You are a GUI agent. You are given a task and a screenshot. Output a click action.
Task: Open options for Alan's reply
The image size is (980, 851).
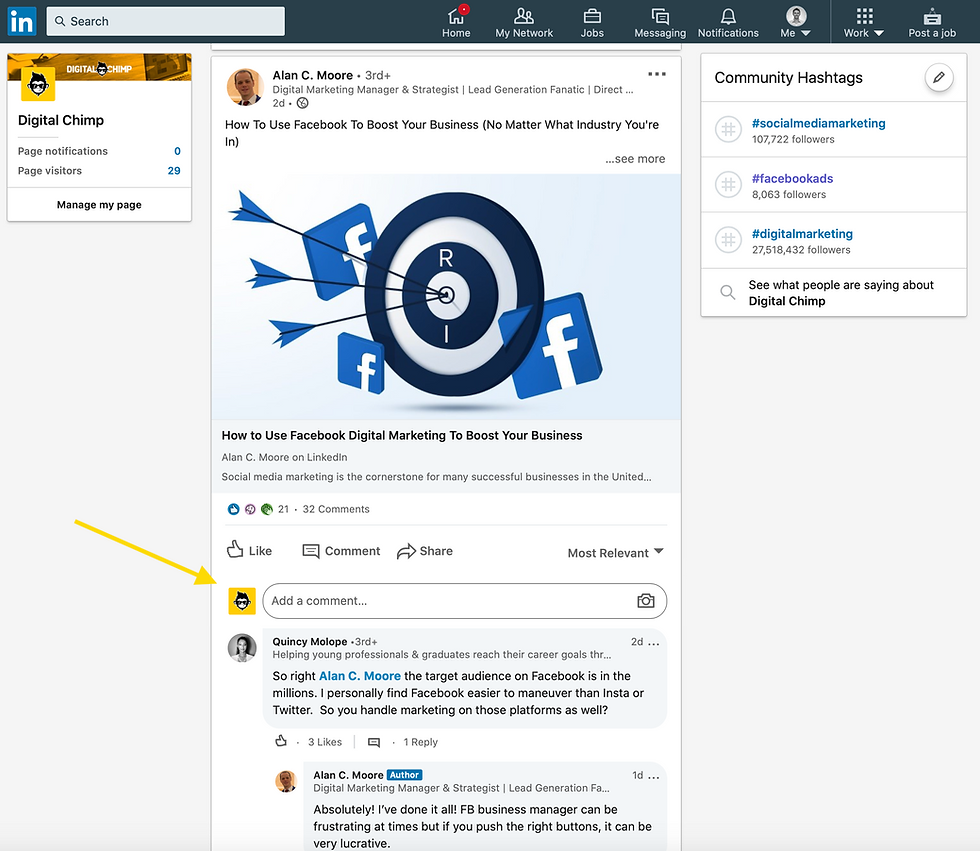click(x=654, y=777)
